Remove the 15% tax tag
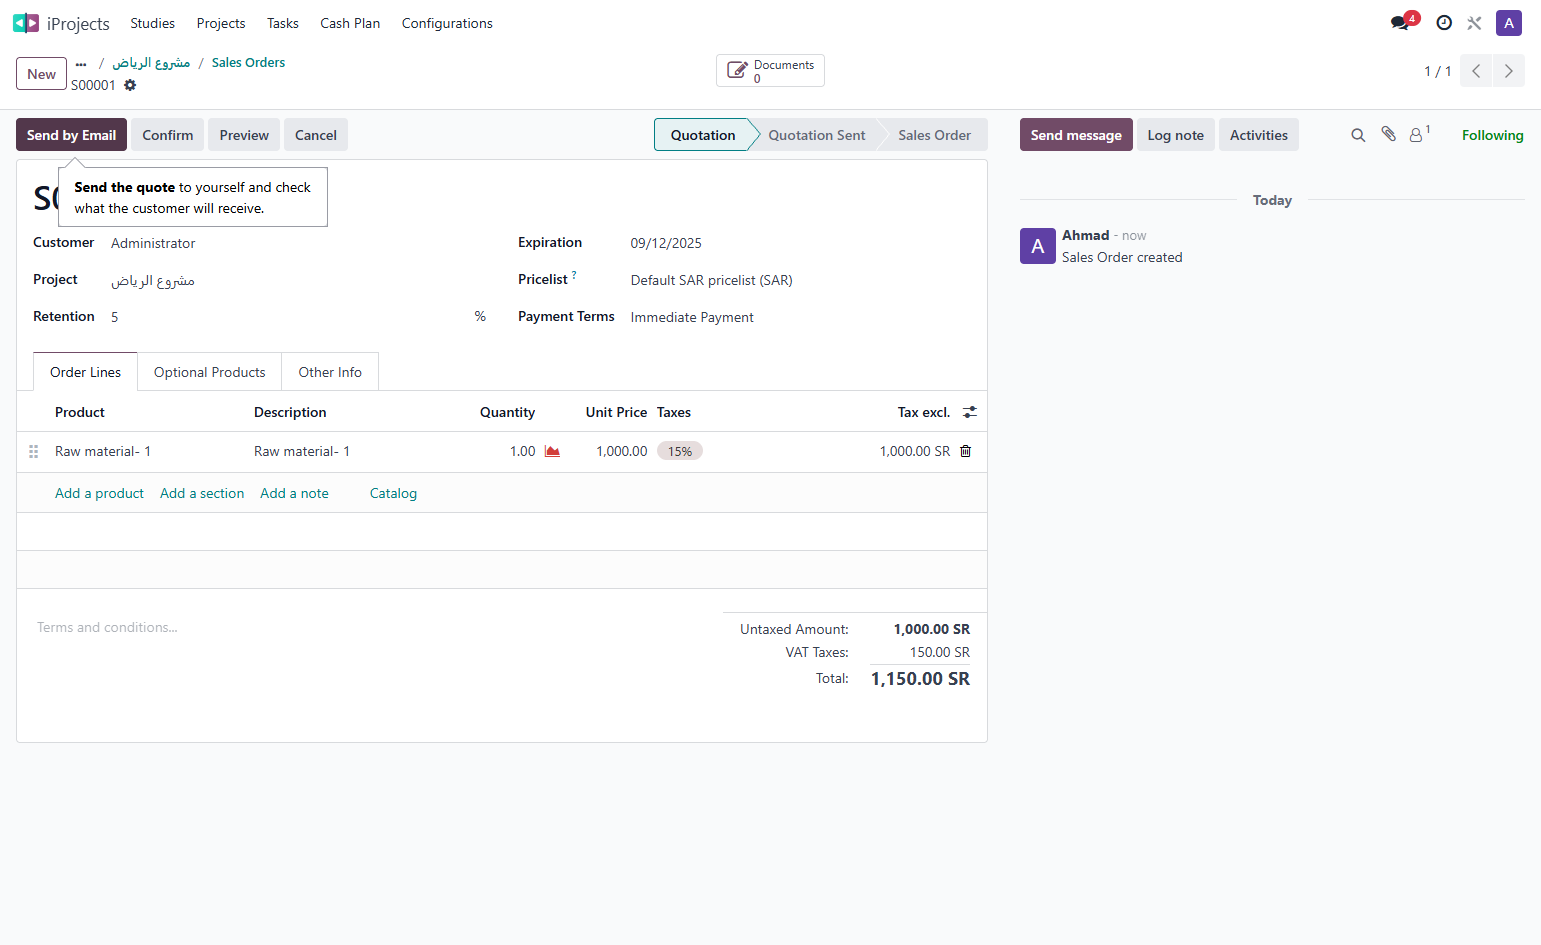 [680, 451]
